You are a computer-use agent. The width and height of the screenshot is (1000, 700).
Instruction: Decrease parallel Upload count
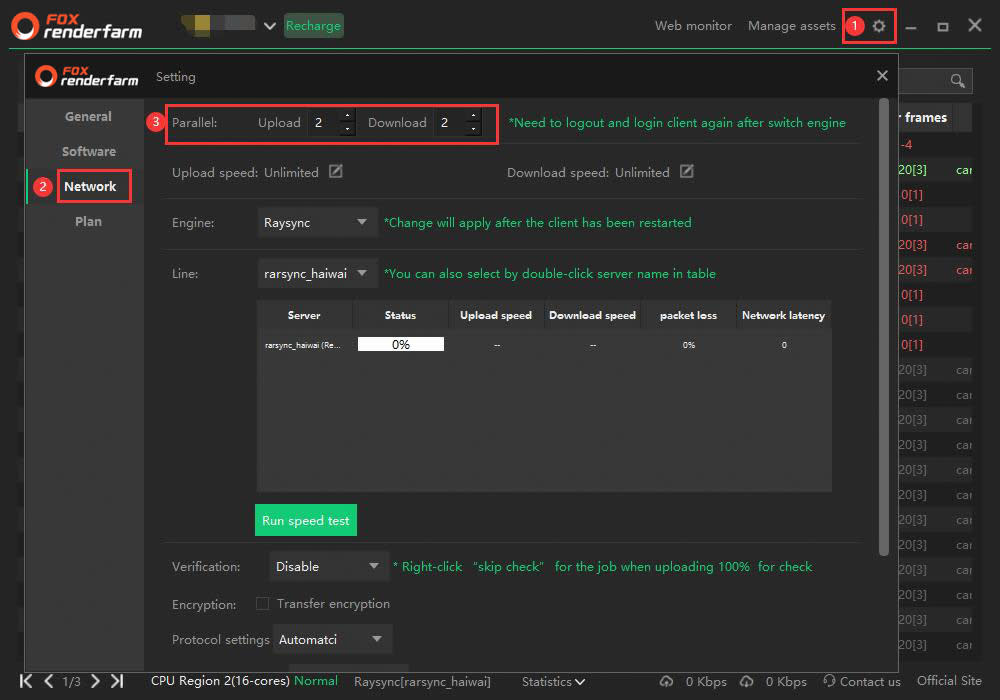click(347, 129)
